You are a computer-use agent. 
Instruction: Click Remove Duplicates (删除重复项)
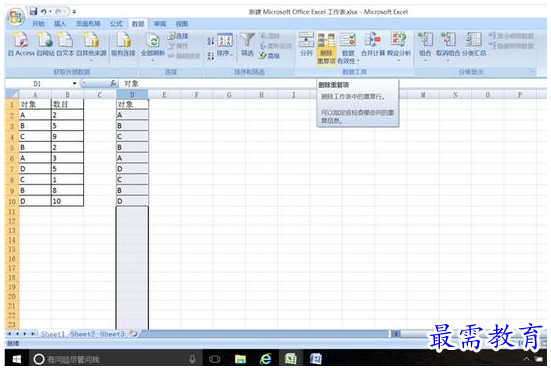pos(326,48)
